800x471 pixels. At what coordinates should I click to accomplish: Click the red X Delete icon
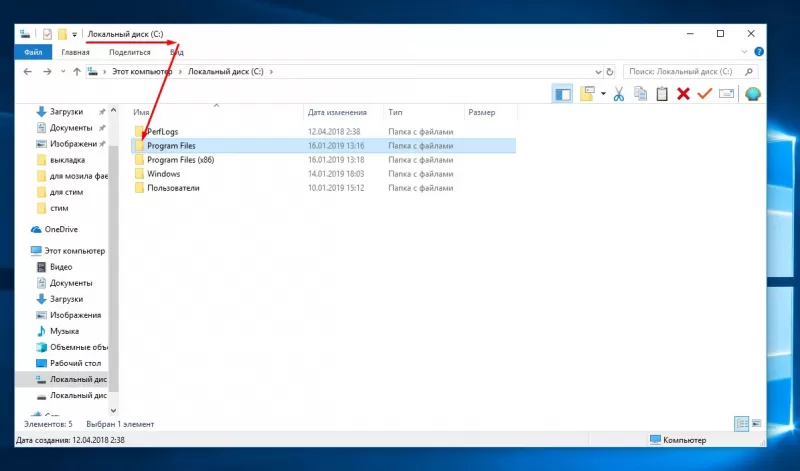[x=683, y=94]
